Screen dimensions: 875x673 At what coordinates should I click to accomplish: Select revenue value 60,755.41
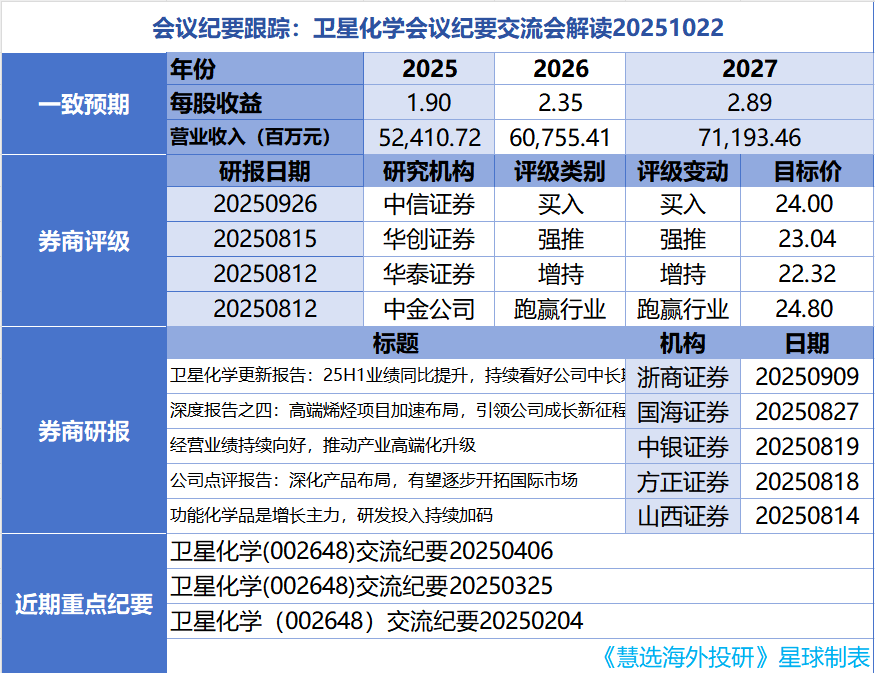tap(560, 137)
